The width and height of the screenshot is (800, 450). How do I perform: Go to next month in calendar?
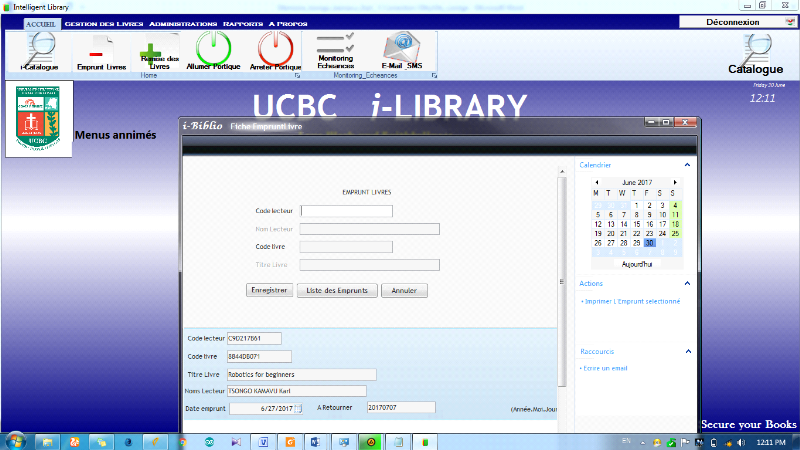click(x=675, y=182)
